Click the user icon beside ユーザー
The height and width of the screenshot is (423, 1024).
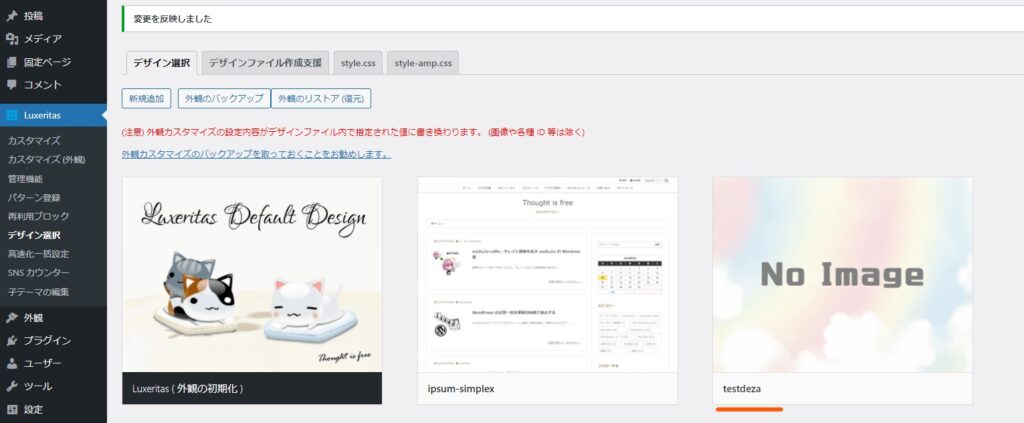12,364
